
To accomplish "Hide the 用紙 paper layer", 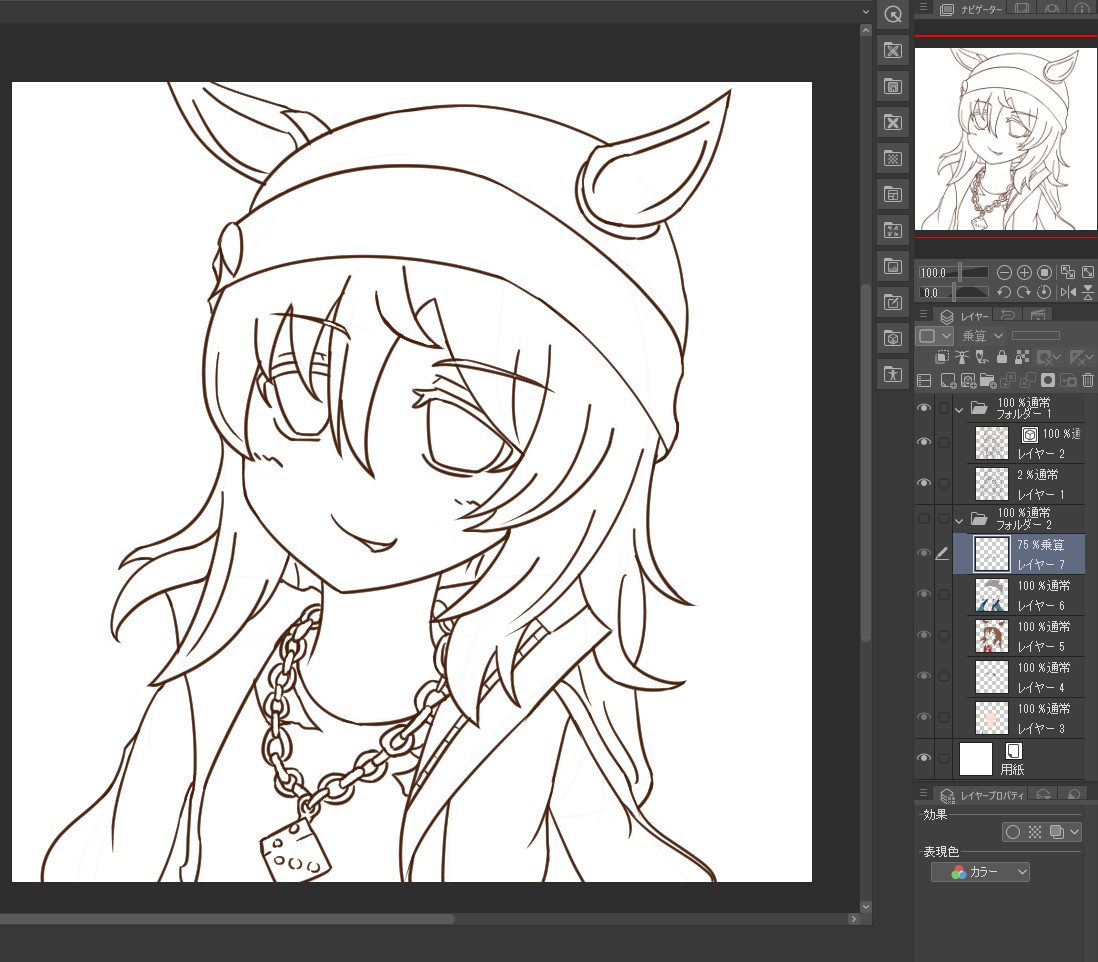I will coord(924,758).
